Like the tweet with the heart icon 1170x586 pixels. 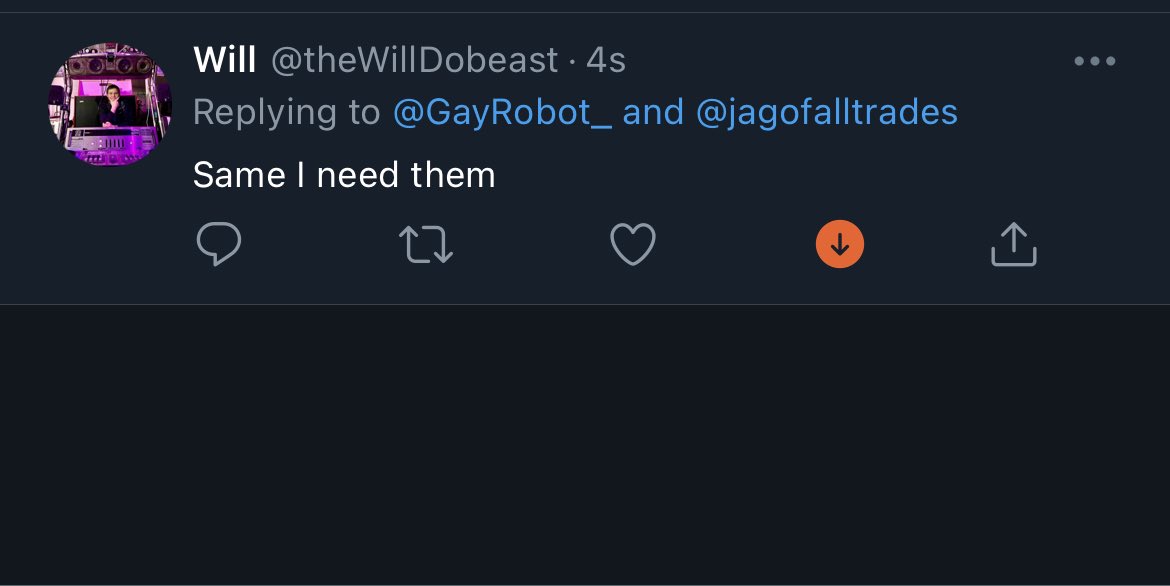tap(633, 244)
